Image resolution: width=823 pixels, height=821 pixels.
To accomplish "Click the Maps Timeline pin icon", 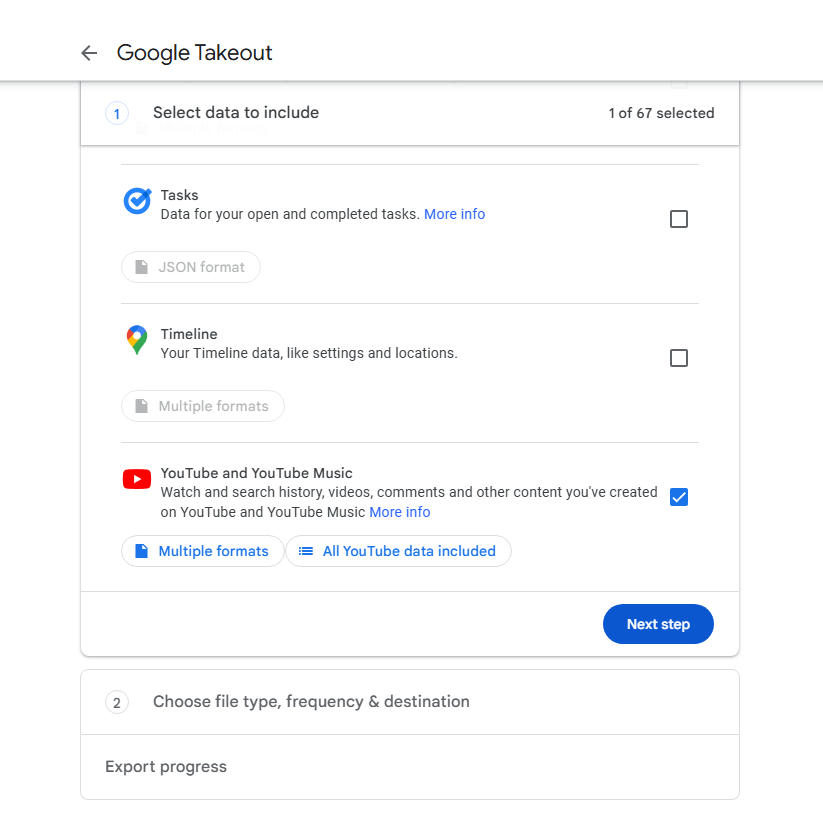I will (x=137, y=340).
